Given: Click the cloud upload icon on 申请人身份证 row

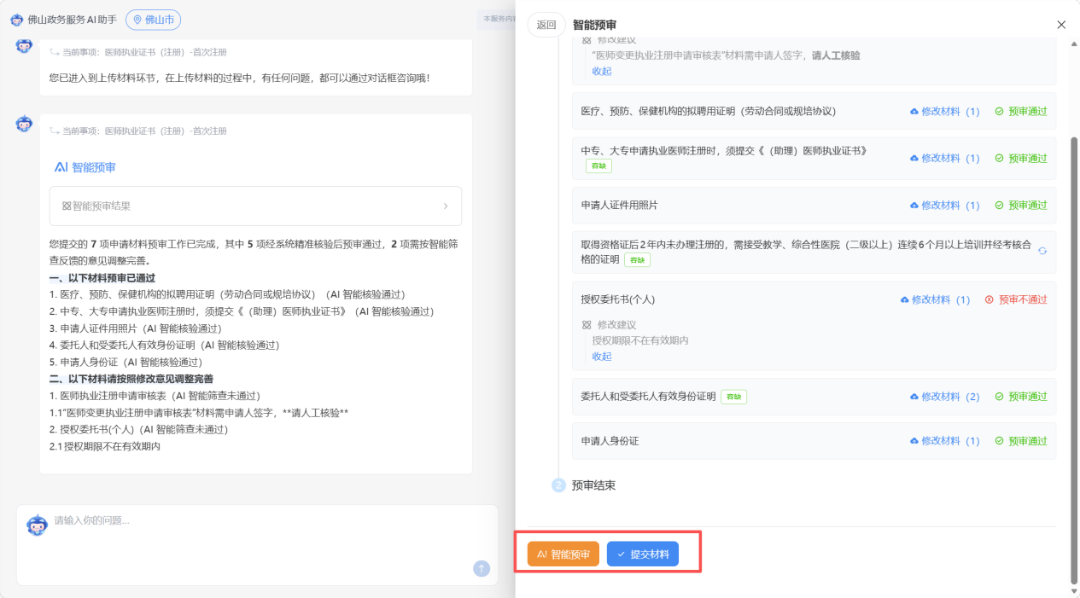Looking at the screenshot, I should point(914,441).
